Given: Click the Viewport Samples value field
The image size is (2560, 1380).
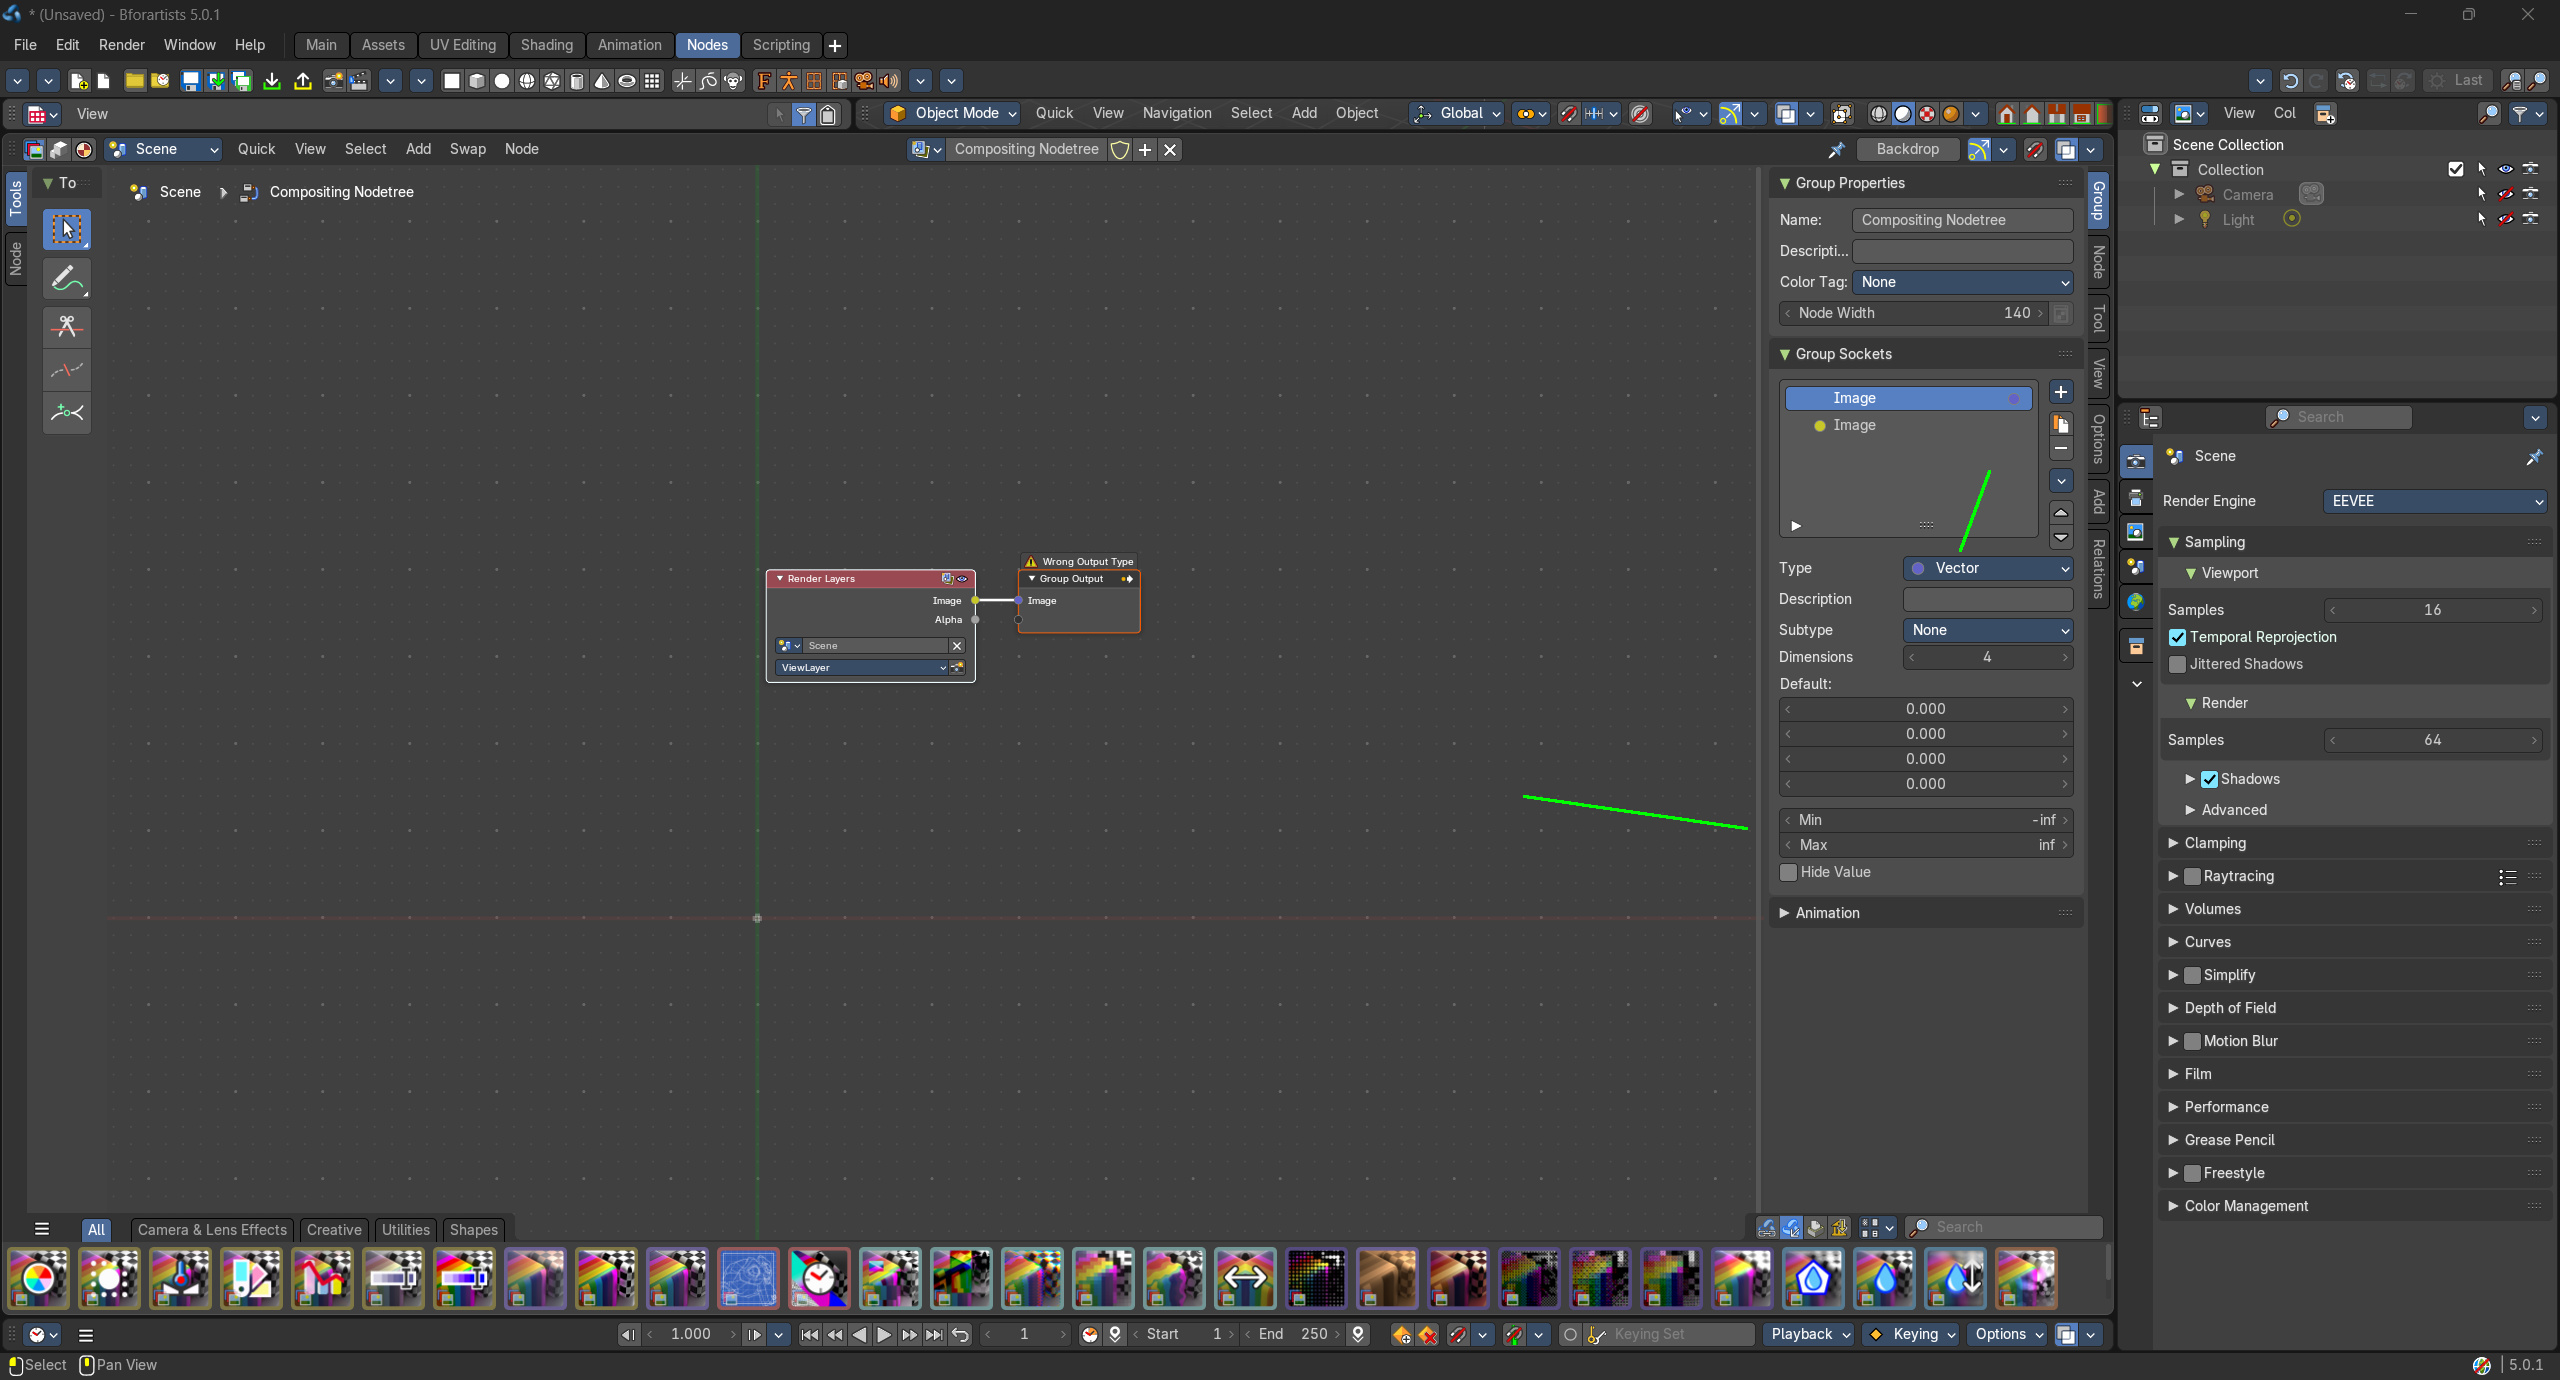Looking at the screenshot, I should pos(2432,610).
